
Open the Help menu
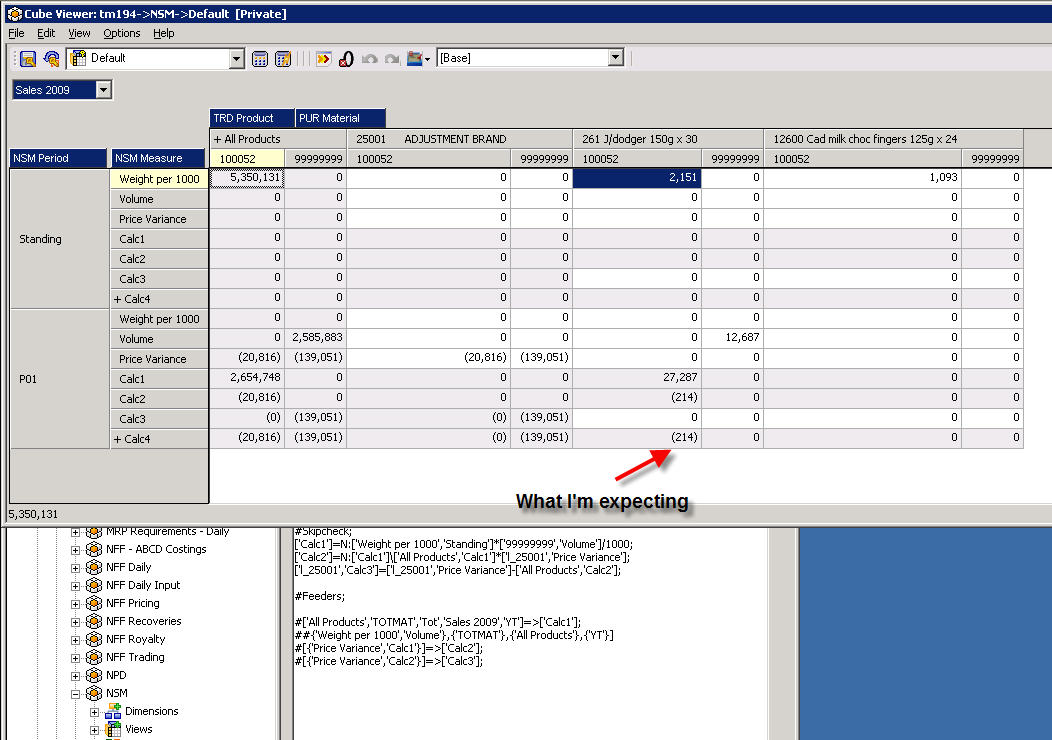163,33
